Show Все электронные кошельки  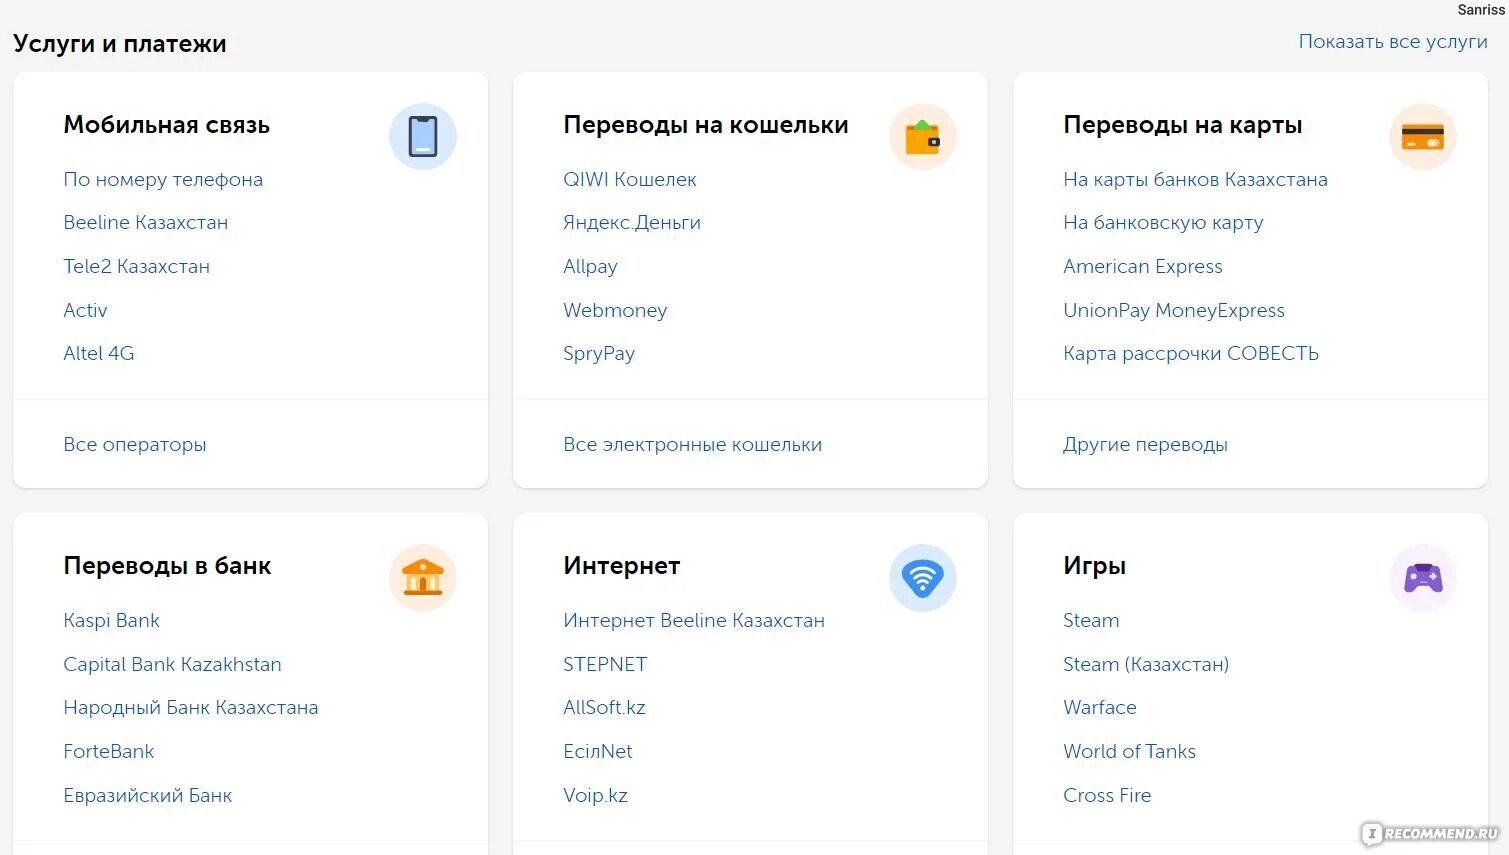tap(692, 445)
